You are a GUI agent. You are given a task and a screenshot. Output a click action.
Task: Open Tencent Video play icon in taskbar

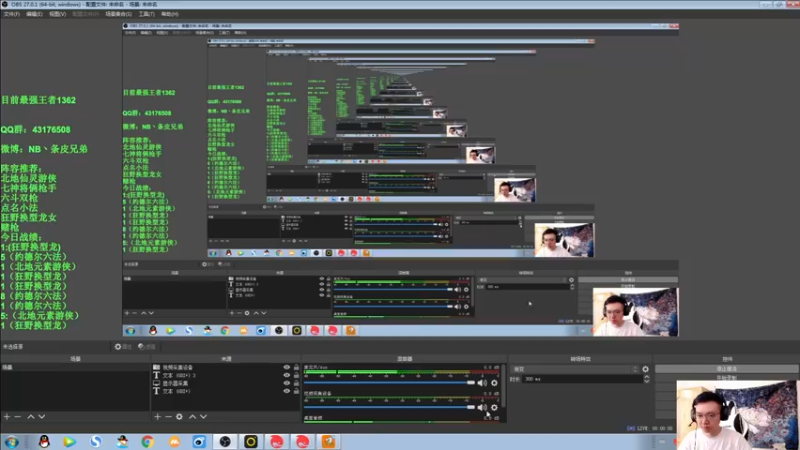(70, 442)
